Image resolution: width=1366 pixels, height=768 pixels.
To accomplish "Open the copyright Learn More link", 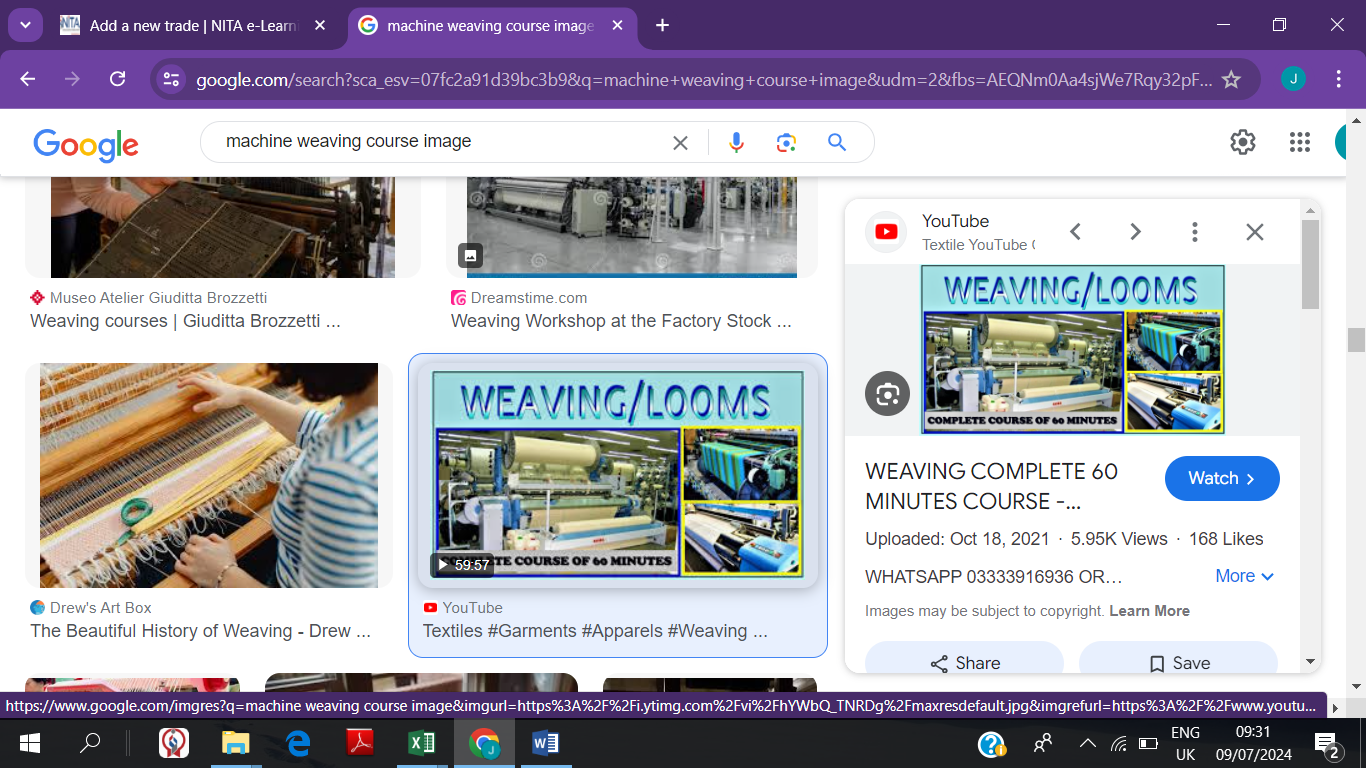I will click(x=1149, y=611).
